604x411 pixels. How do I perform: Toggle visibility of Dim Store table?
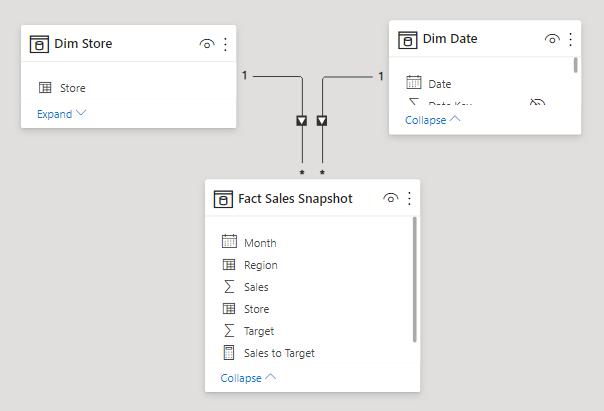pos(207,44)
